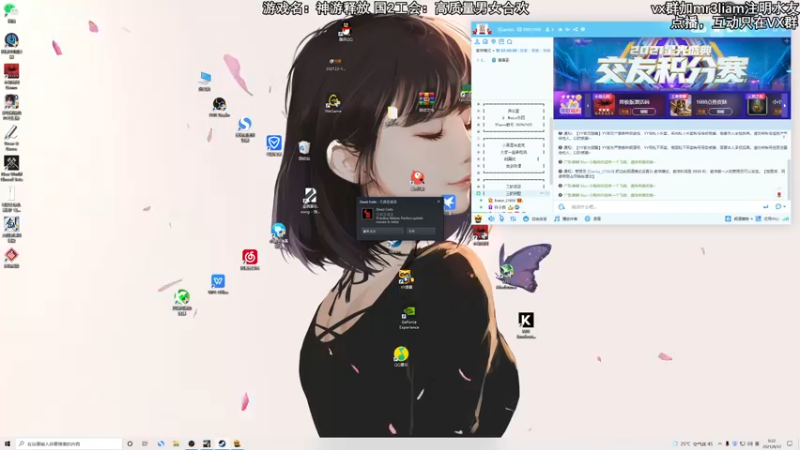
Task: Close the Dead Cells notification popup
Action: tap(438, 202)
